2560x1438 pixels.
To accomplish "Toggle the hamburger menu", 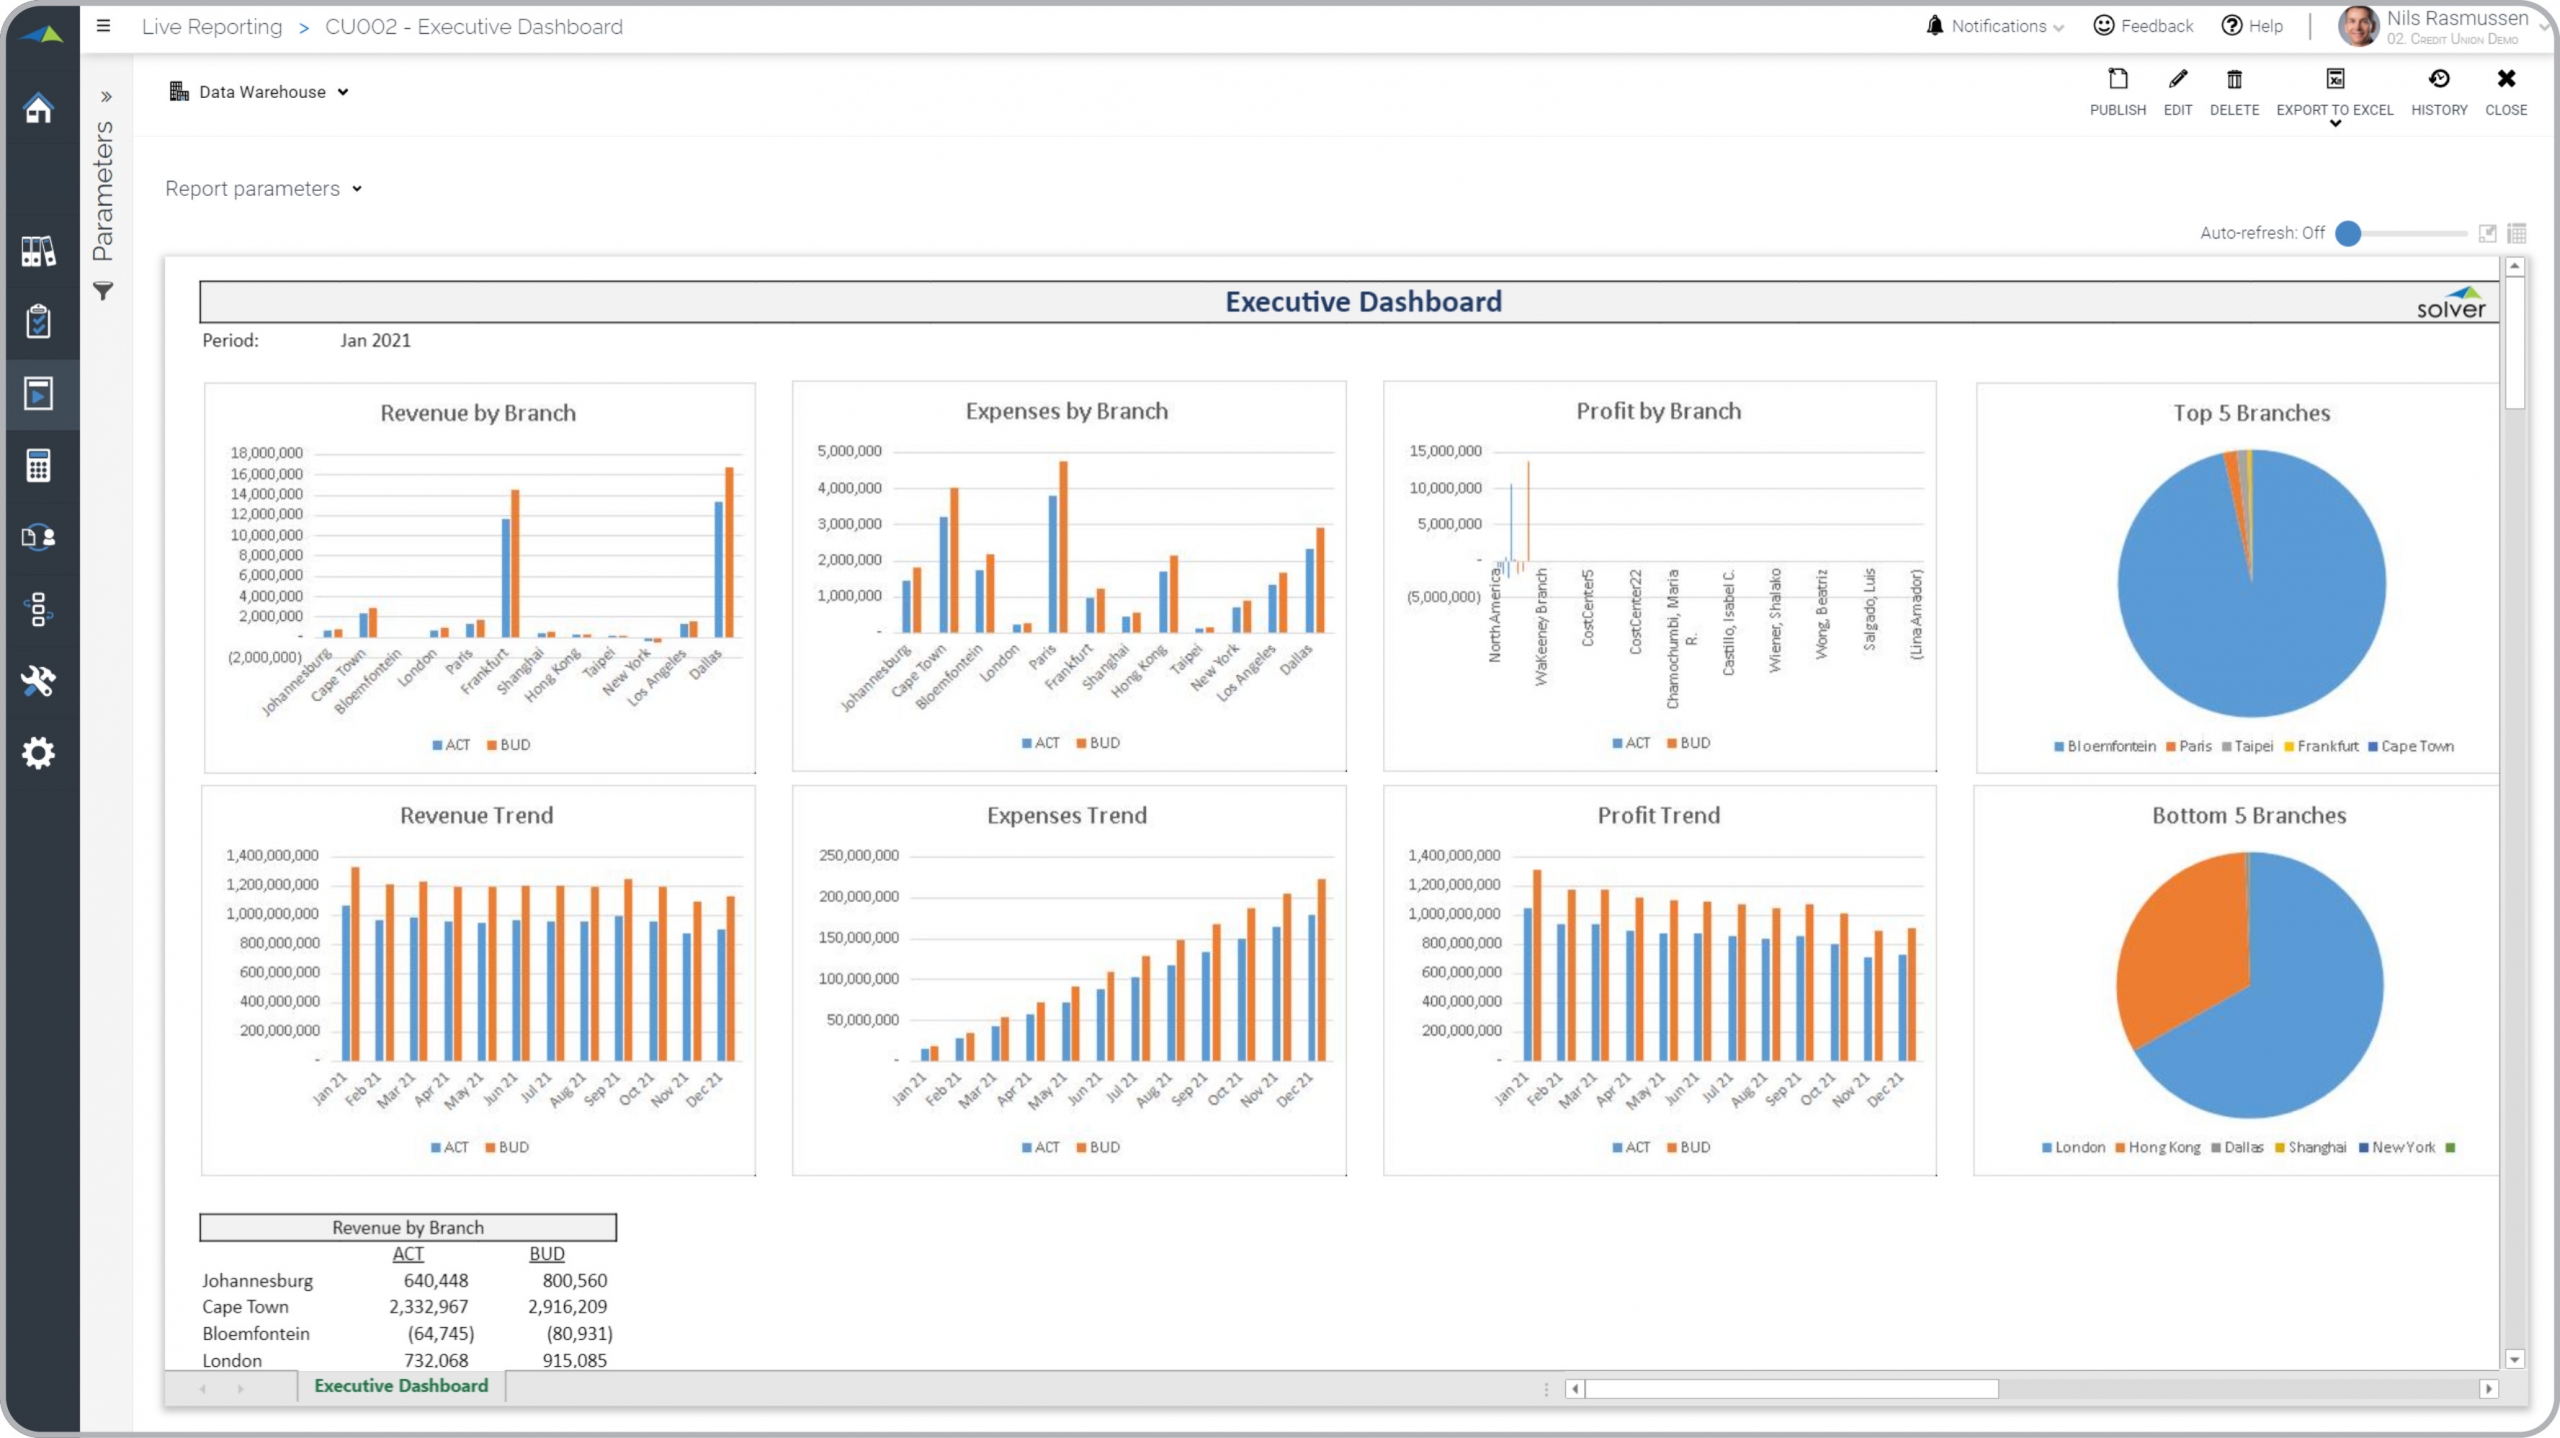I will point(103,26).
